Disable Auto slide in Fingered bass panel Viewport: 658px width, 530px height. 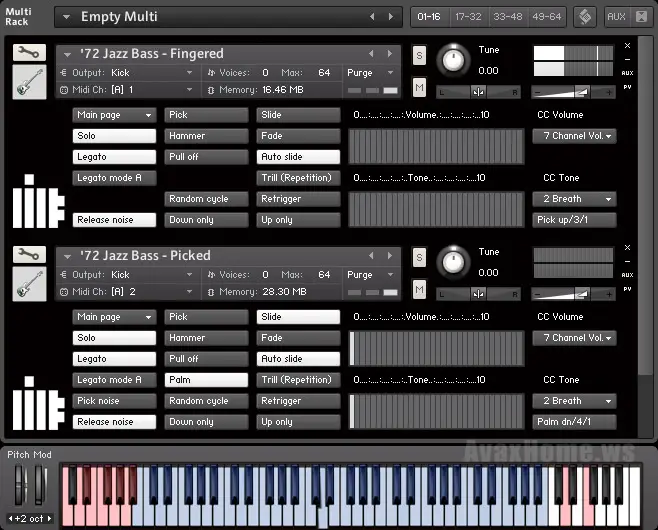tap(298, 157)
